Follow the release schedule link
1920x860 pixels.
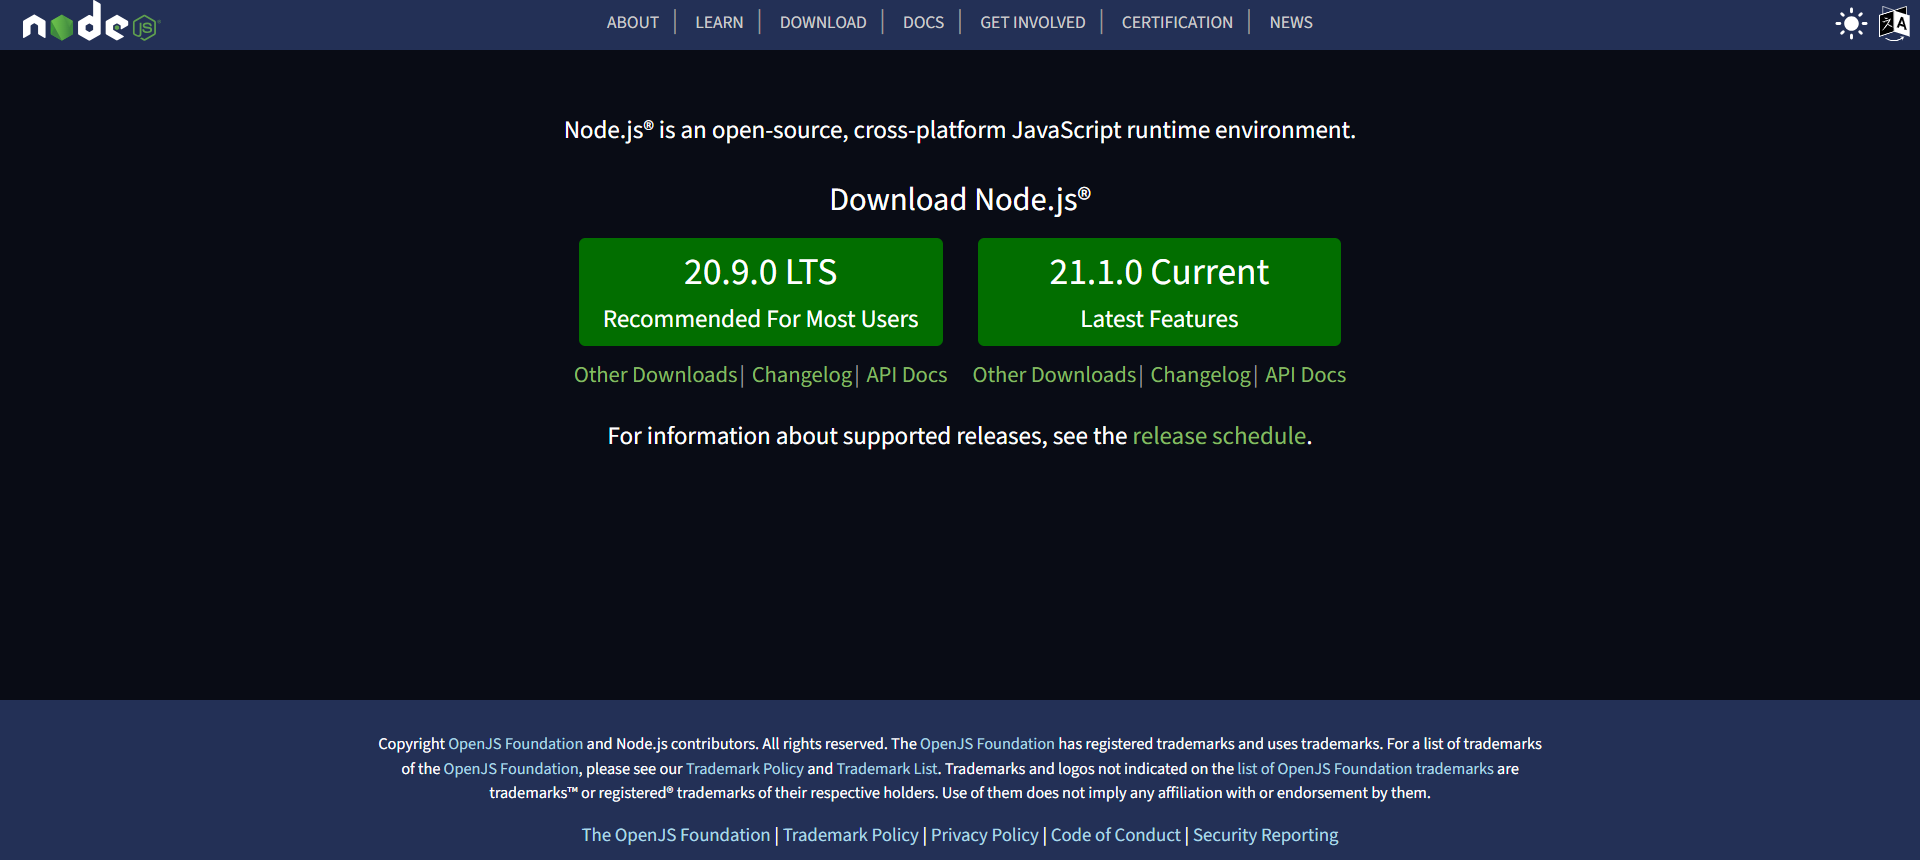tap(1219, 436)
